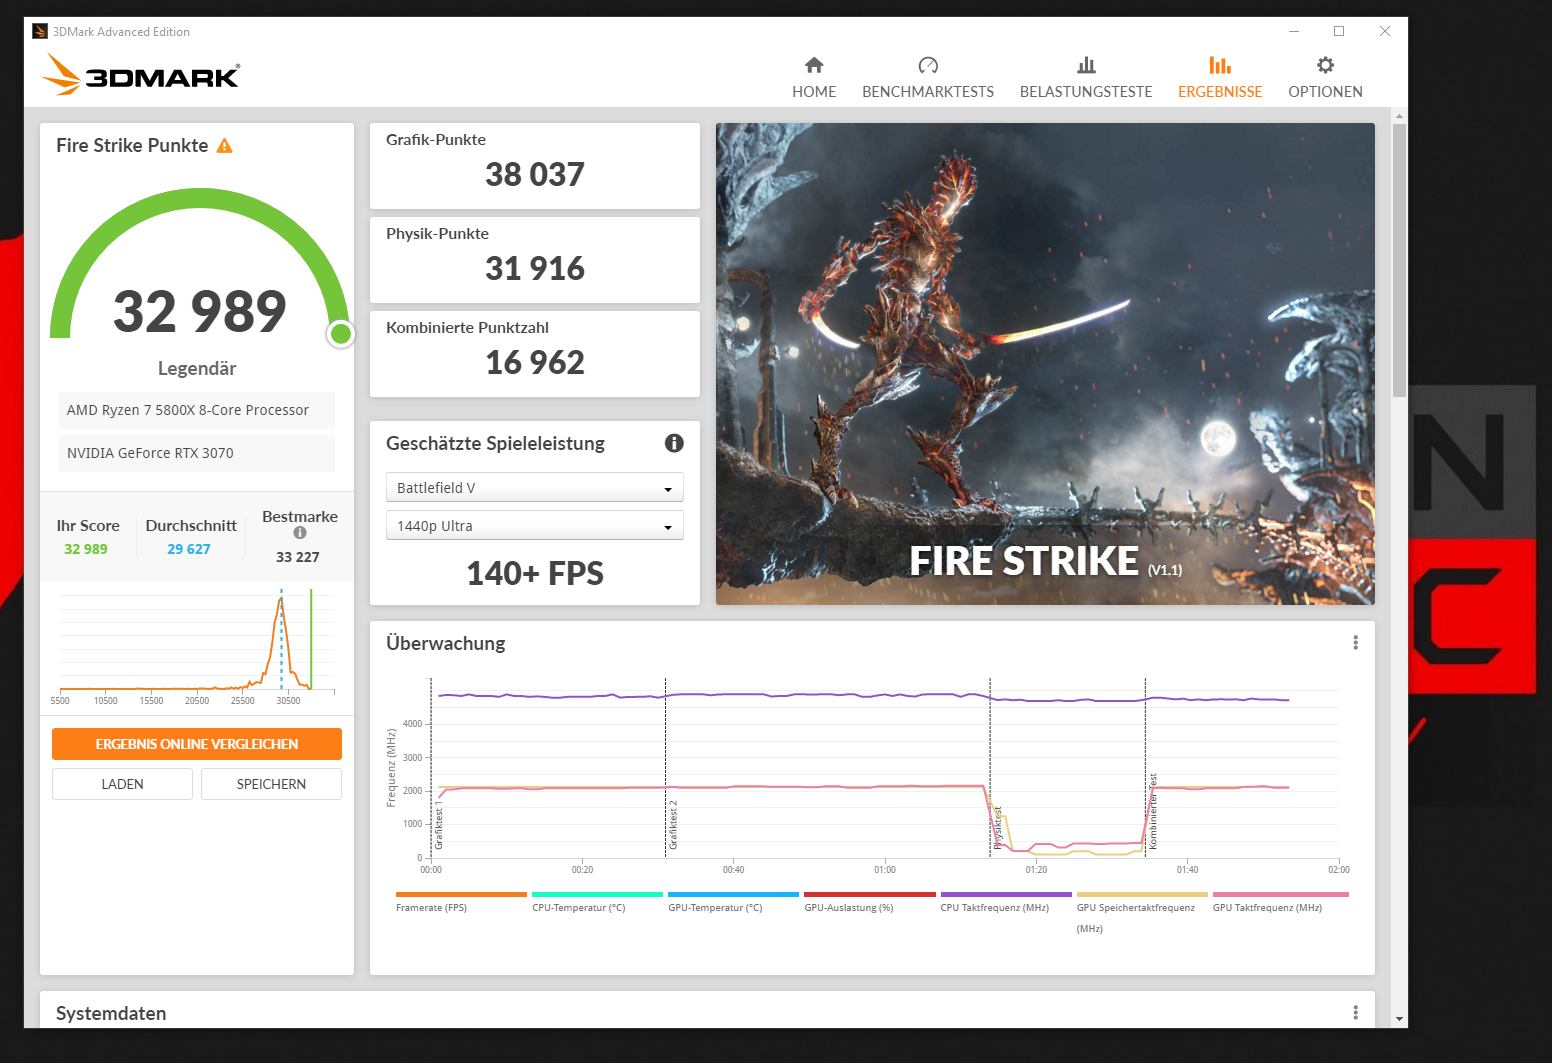Viewport: 1552px width, 1063px height.
Task: Click the 3DMark logo
Action: (141, 75)
